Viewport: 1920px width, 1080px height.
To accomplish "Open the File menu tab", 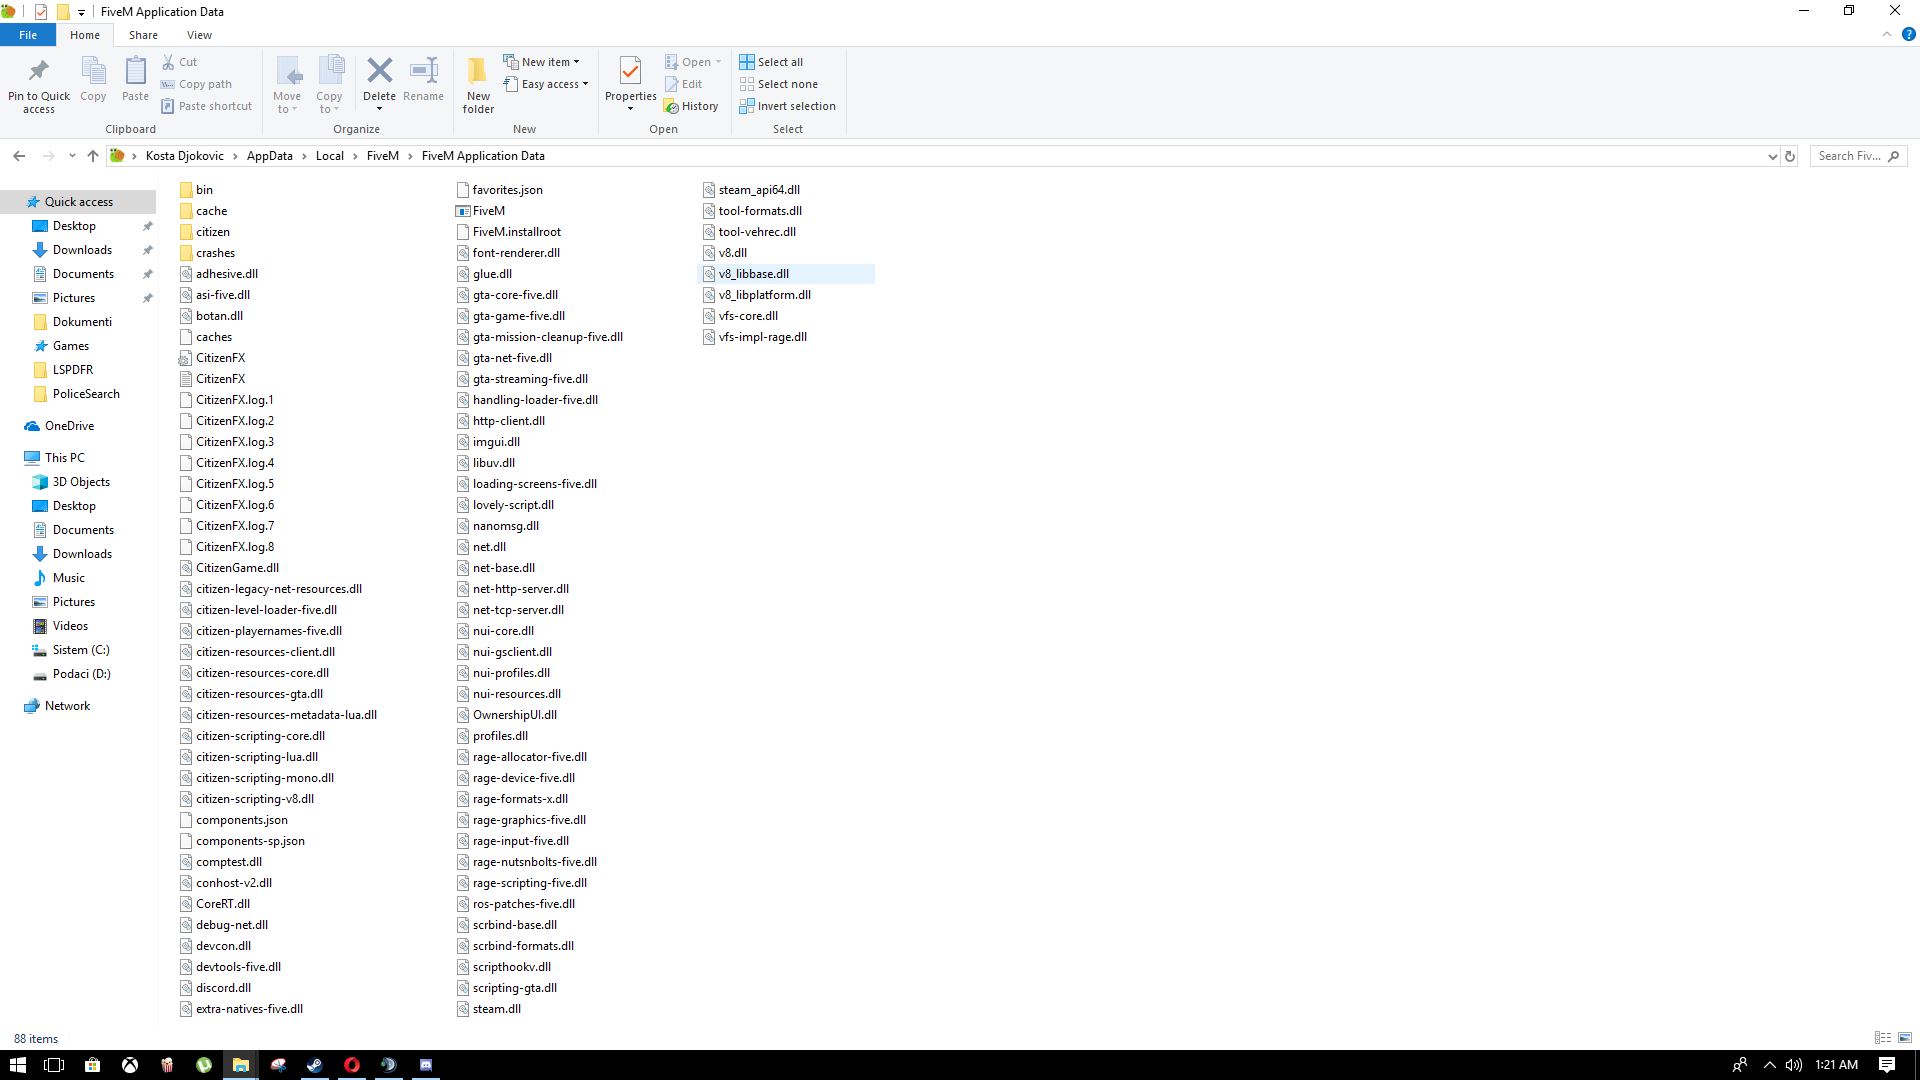I will coord(28,35).
